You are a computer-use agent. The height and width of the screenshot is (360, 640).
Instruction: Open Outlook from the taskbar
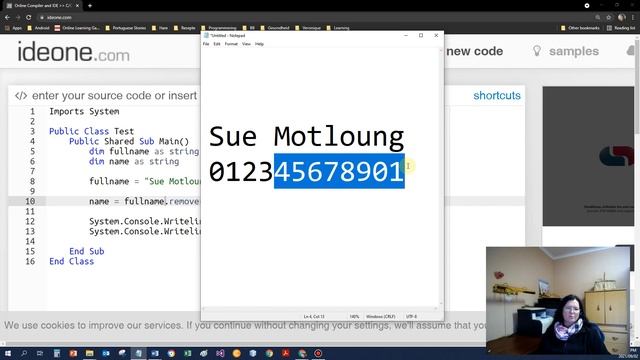point(106,353)
